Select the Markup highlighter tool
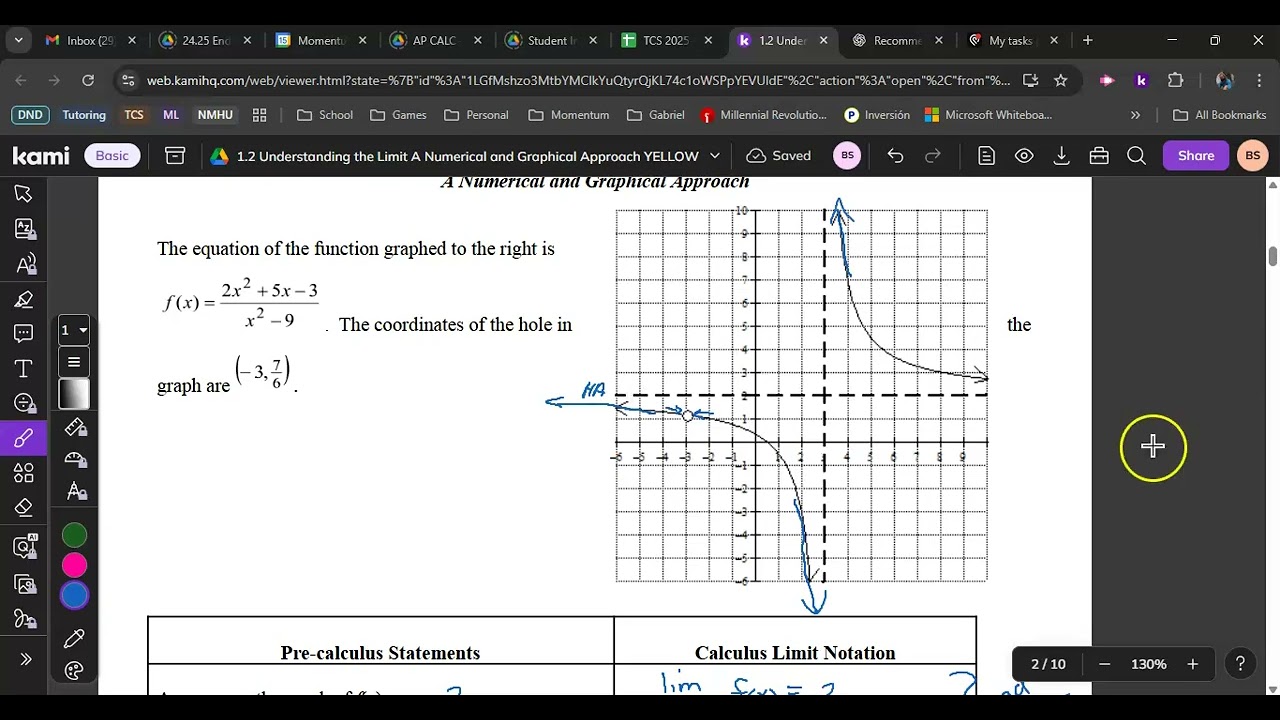This screenshot has height=720, width=1280. pos(24,299)
